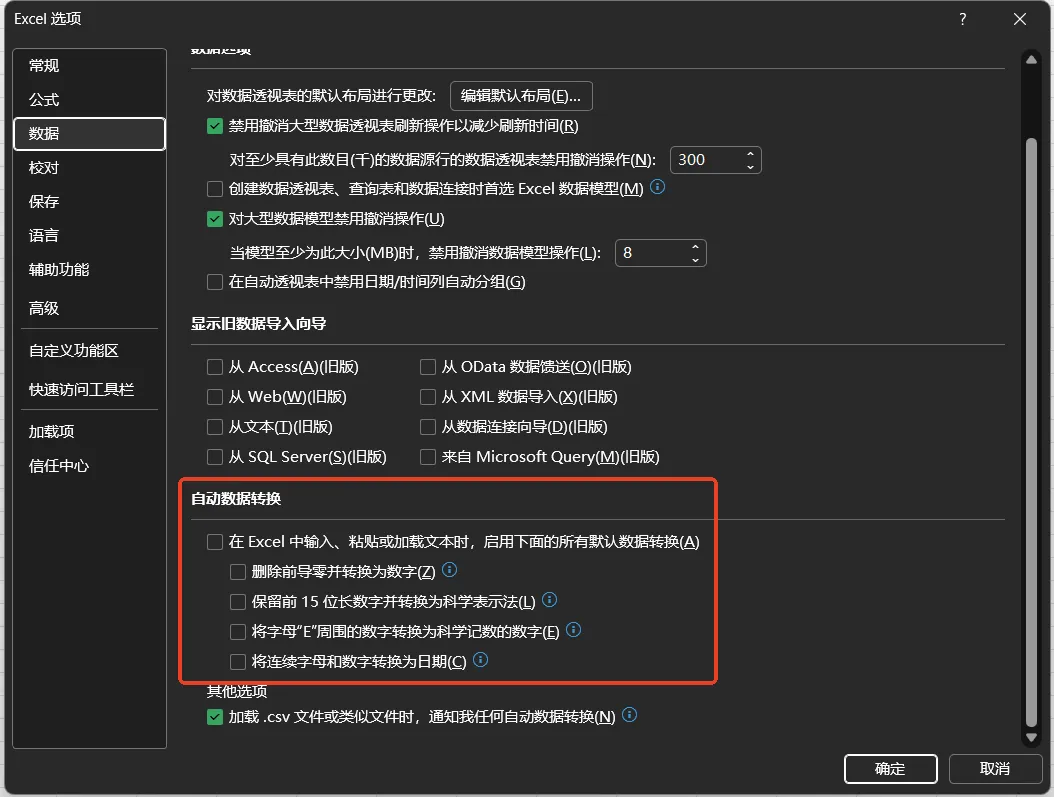
Task: Check 从文本(T)(旧版) option
Action: click(x=215, y=427)
